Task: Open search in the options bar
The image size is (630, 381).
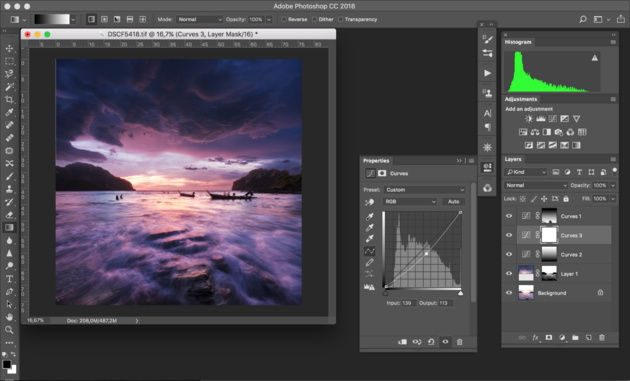Action: pos(583,19)
